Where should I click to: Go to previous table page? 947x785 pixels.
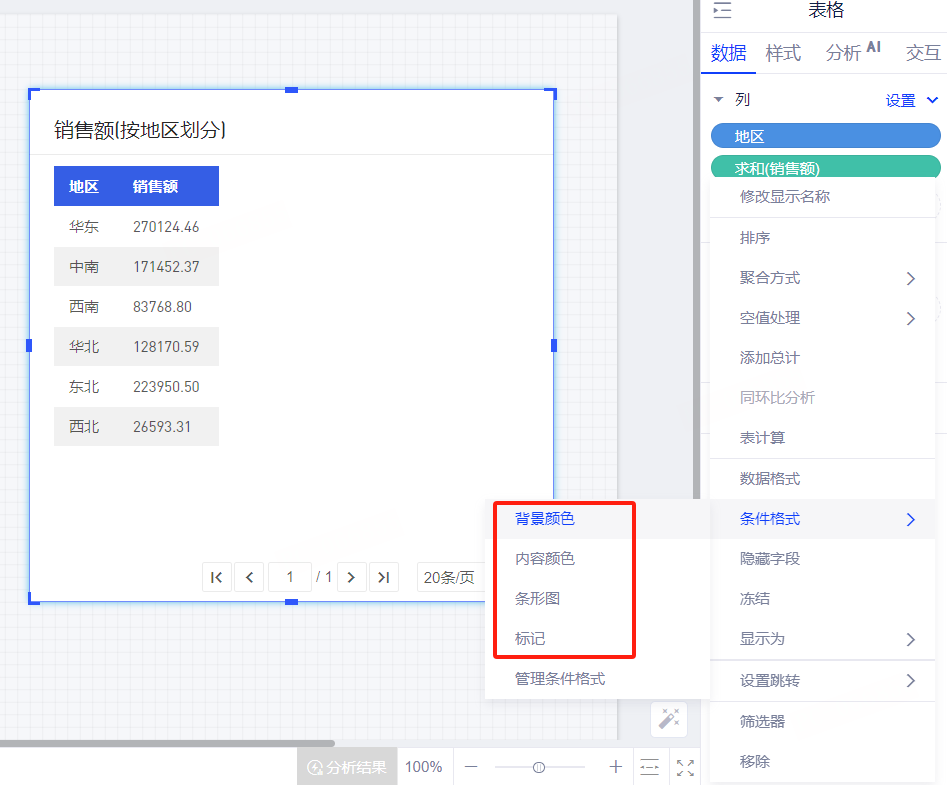click(x=249, y=577)
